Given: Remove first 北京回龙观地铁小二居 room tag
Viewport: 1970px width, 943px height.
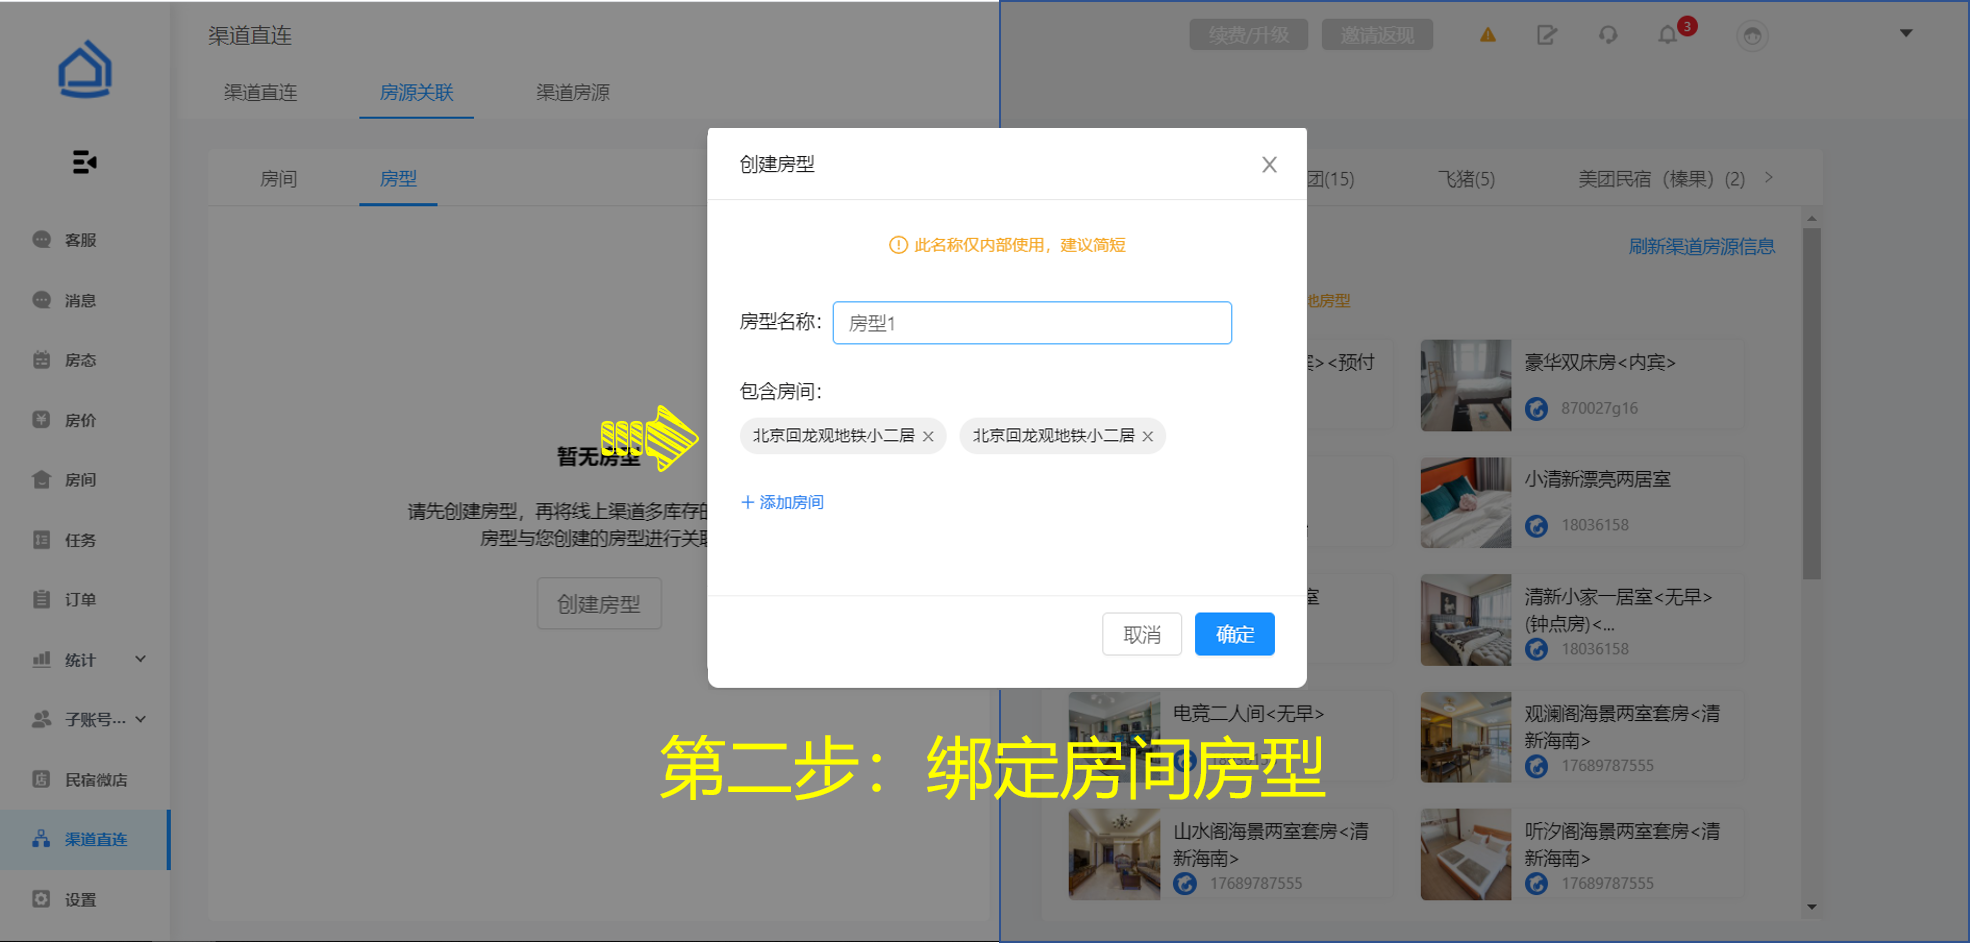Looking at the screenshot, I should pyautogui.click(x=928, y=437).
